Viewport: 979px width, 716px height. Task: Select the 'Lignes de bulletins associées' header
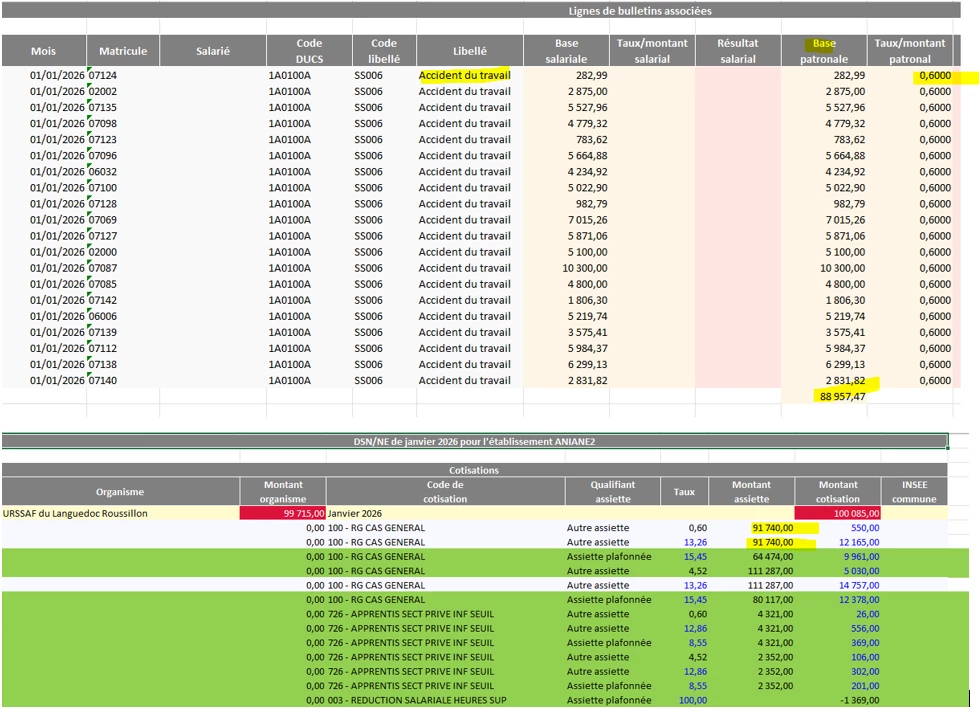pos(639,11)
